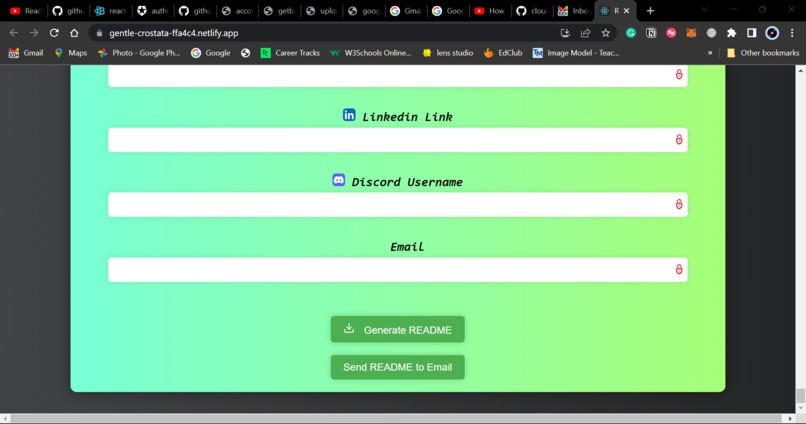806x424 pixels.
Task: Open the pink round extension icon
Action: (x=671, y=33)
